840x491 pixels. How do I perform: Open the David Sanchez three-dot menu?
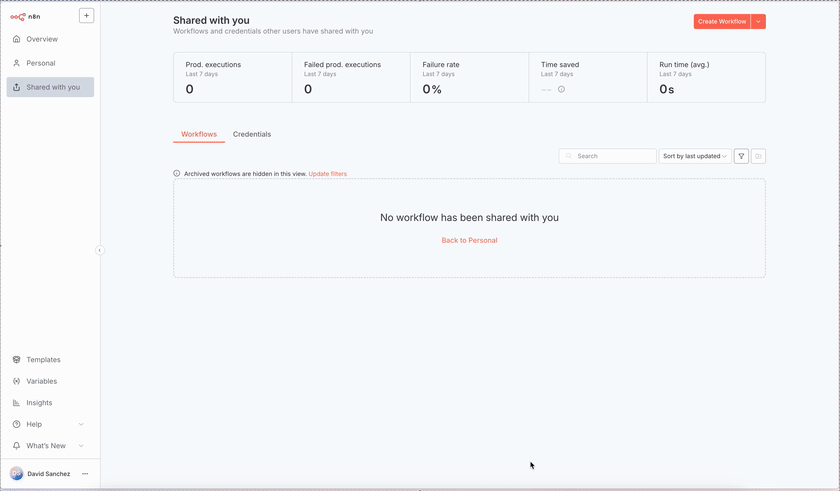(85, 474)
